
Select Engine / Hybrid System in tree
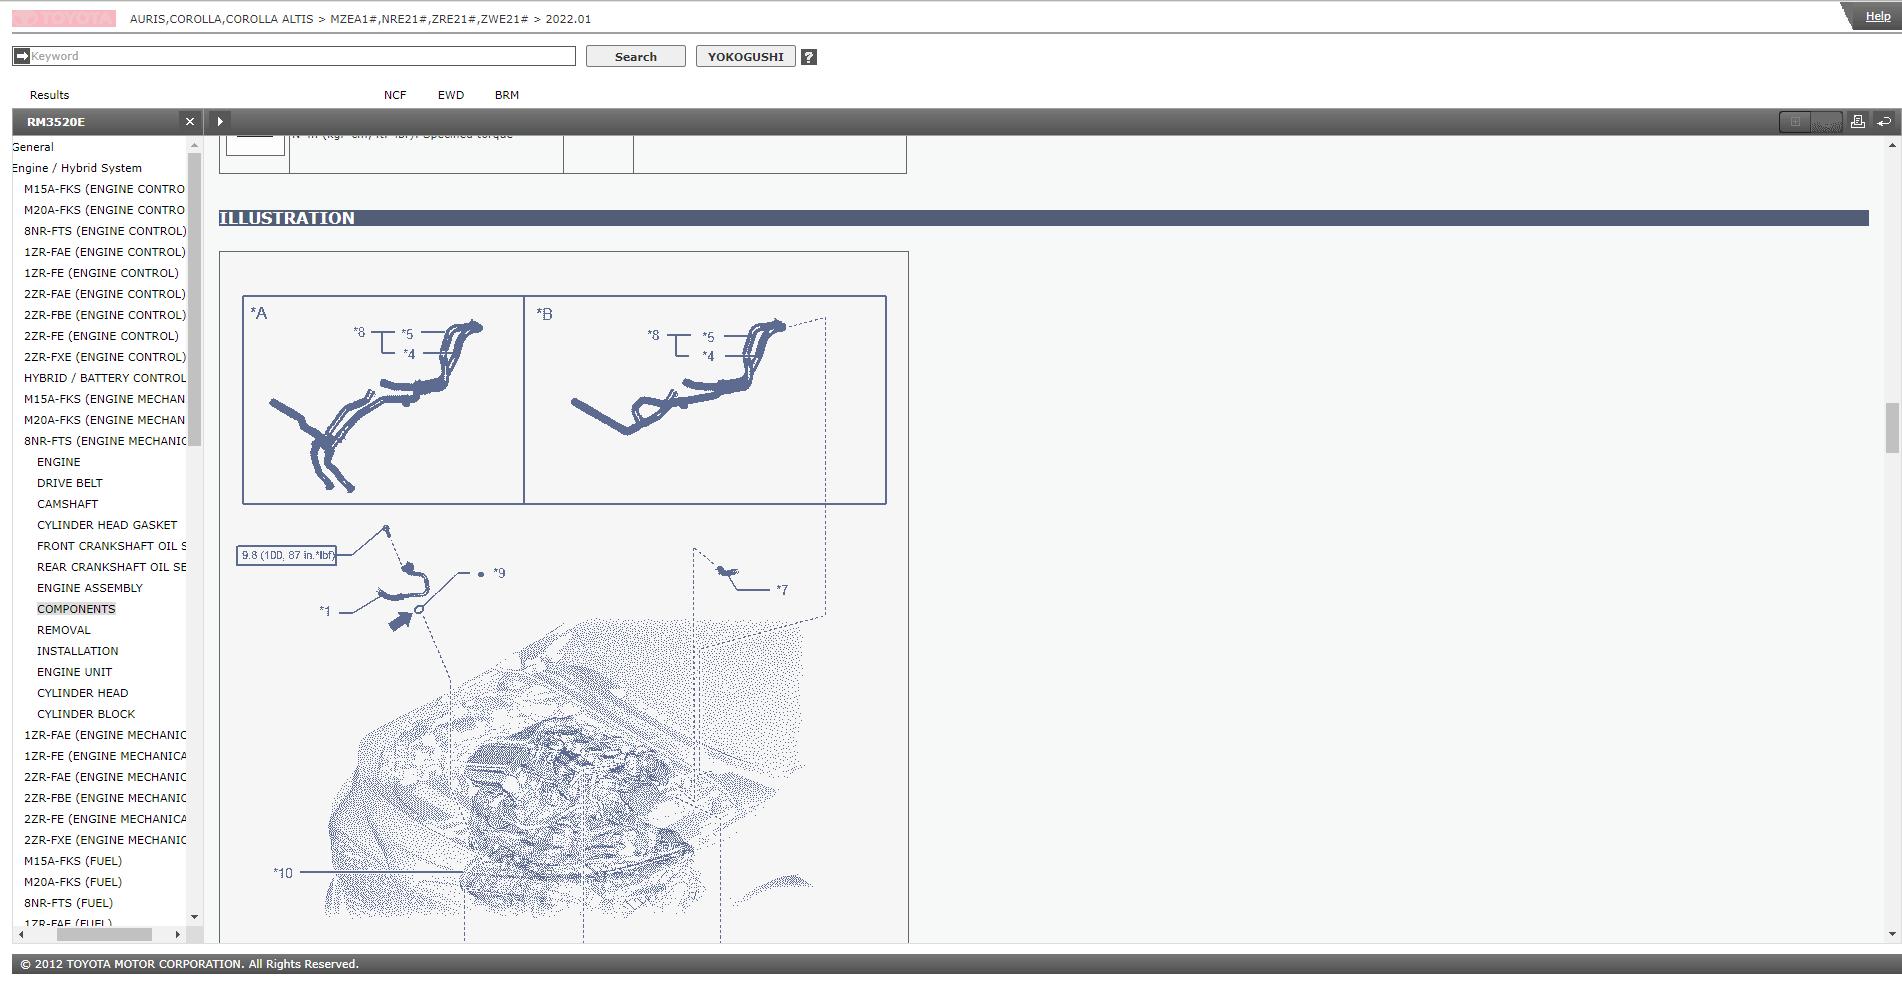click(x=77, y=168)
